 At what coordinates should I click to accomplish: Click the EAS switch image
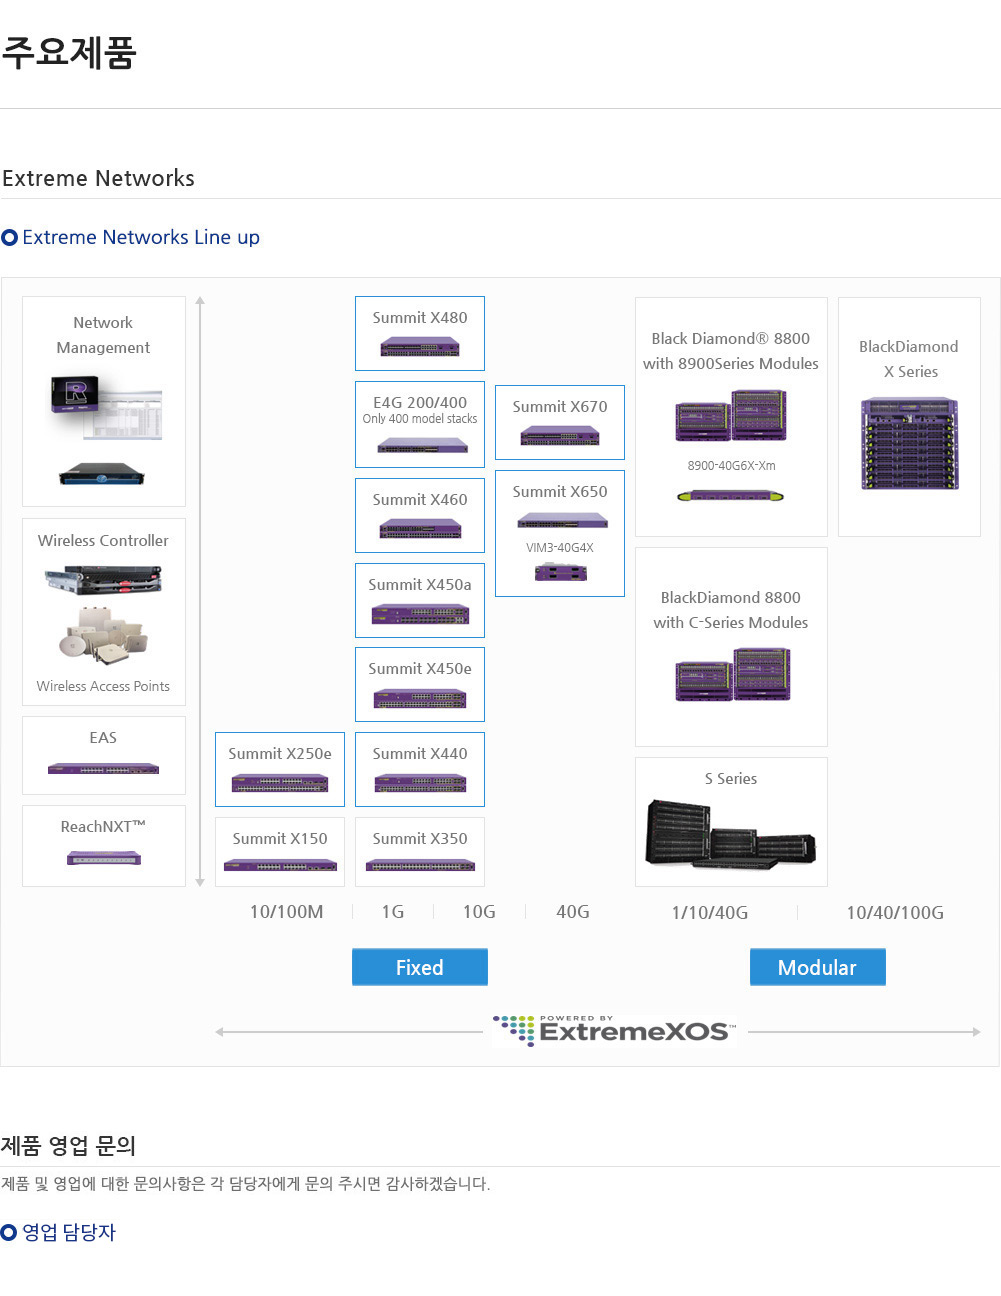click(103, 769)
